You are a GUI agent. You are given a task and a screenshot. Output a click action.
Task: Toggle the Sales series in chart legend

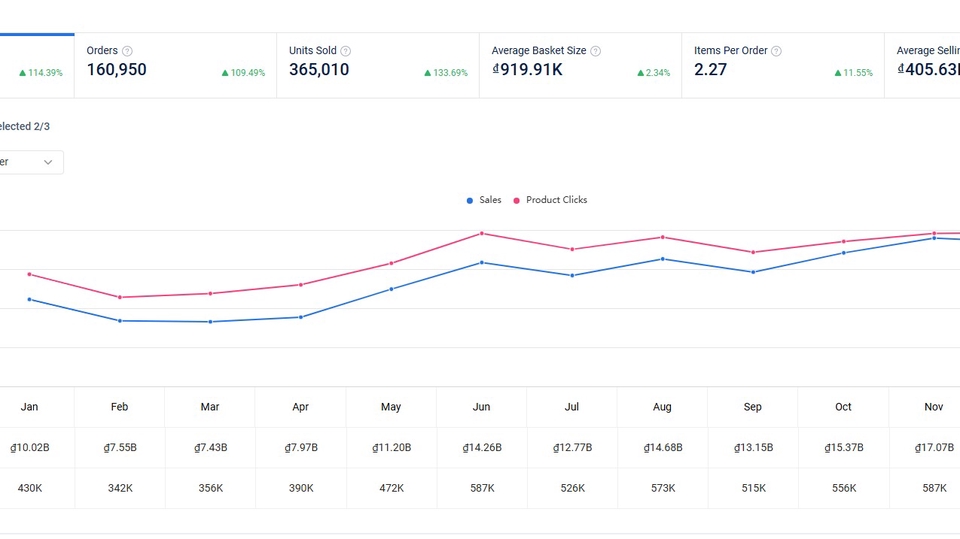click(484, 200)
